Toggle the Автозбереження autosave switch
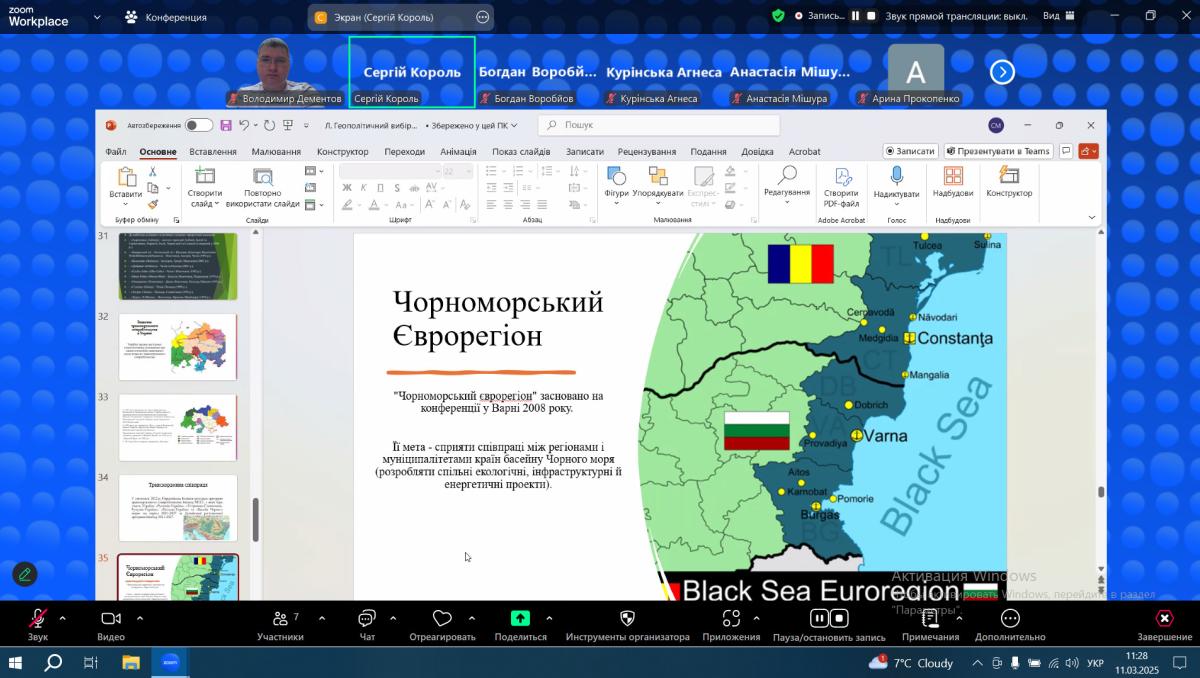The height and width of the screenshot is (678, 1200). [x=198, y=125]
